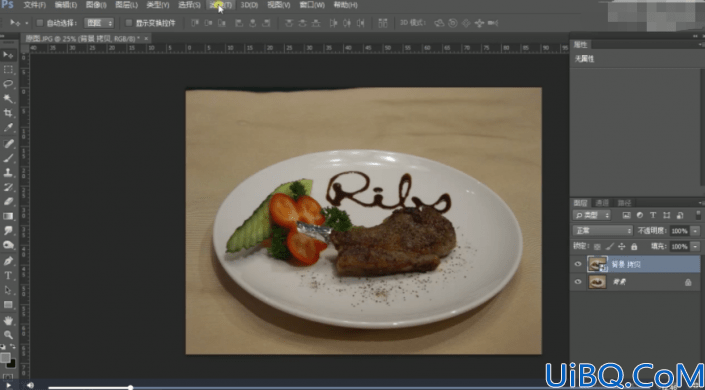The width and height of the screenshot is (705, 390).
Task: Click the video progress slider handle
Action: [130, 387]
